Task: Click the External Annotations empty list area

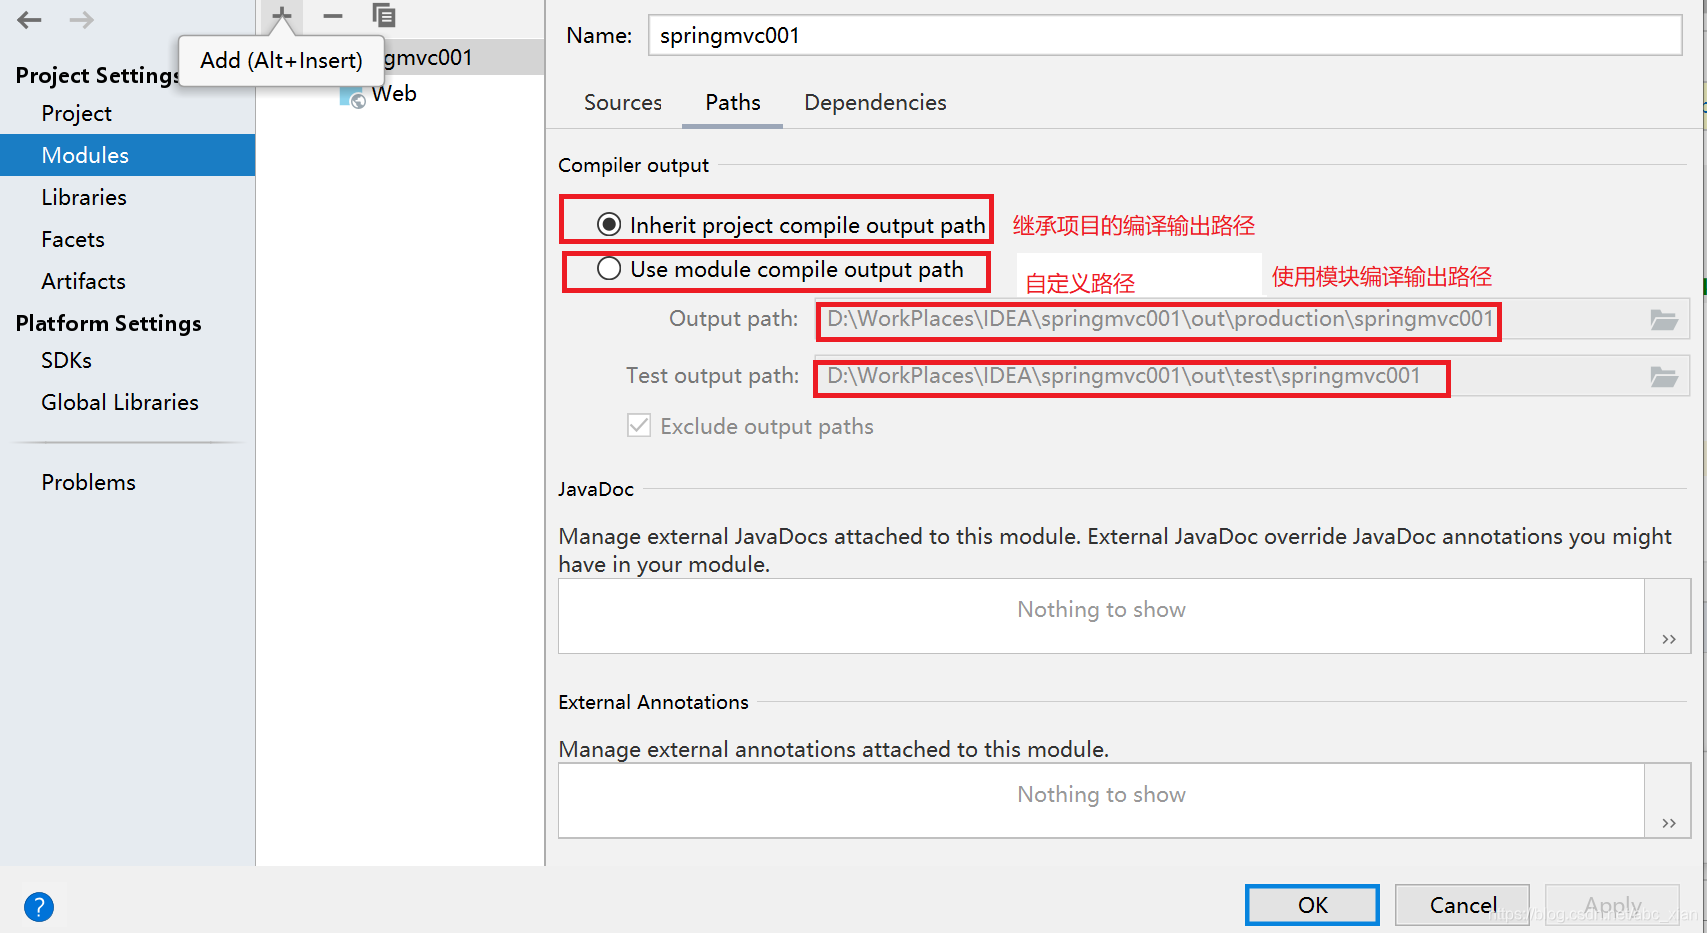Action: coord(1101,801)
